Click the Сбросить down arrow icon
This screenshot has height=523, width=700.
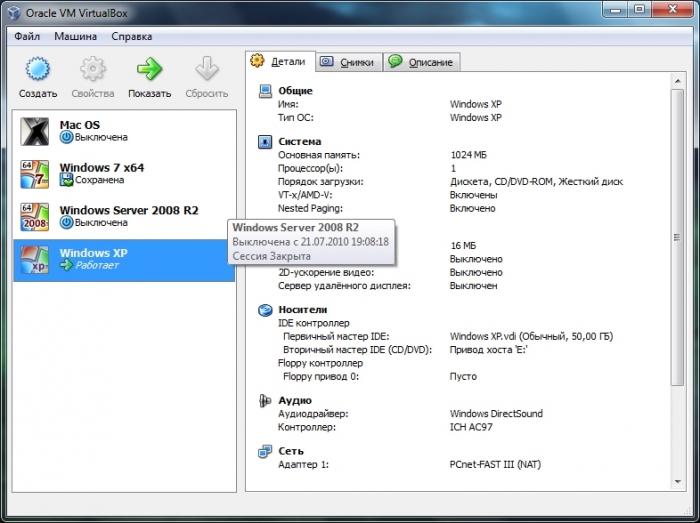tap(206, 70)
